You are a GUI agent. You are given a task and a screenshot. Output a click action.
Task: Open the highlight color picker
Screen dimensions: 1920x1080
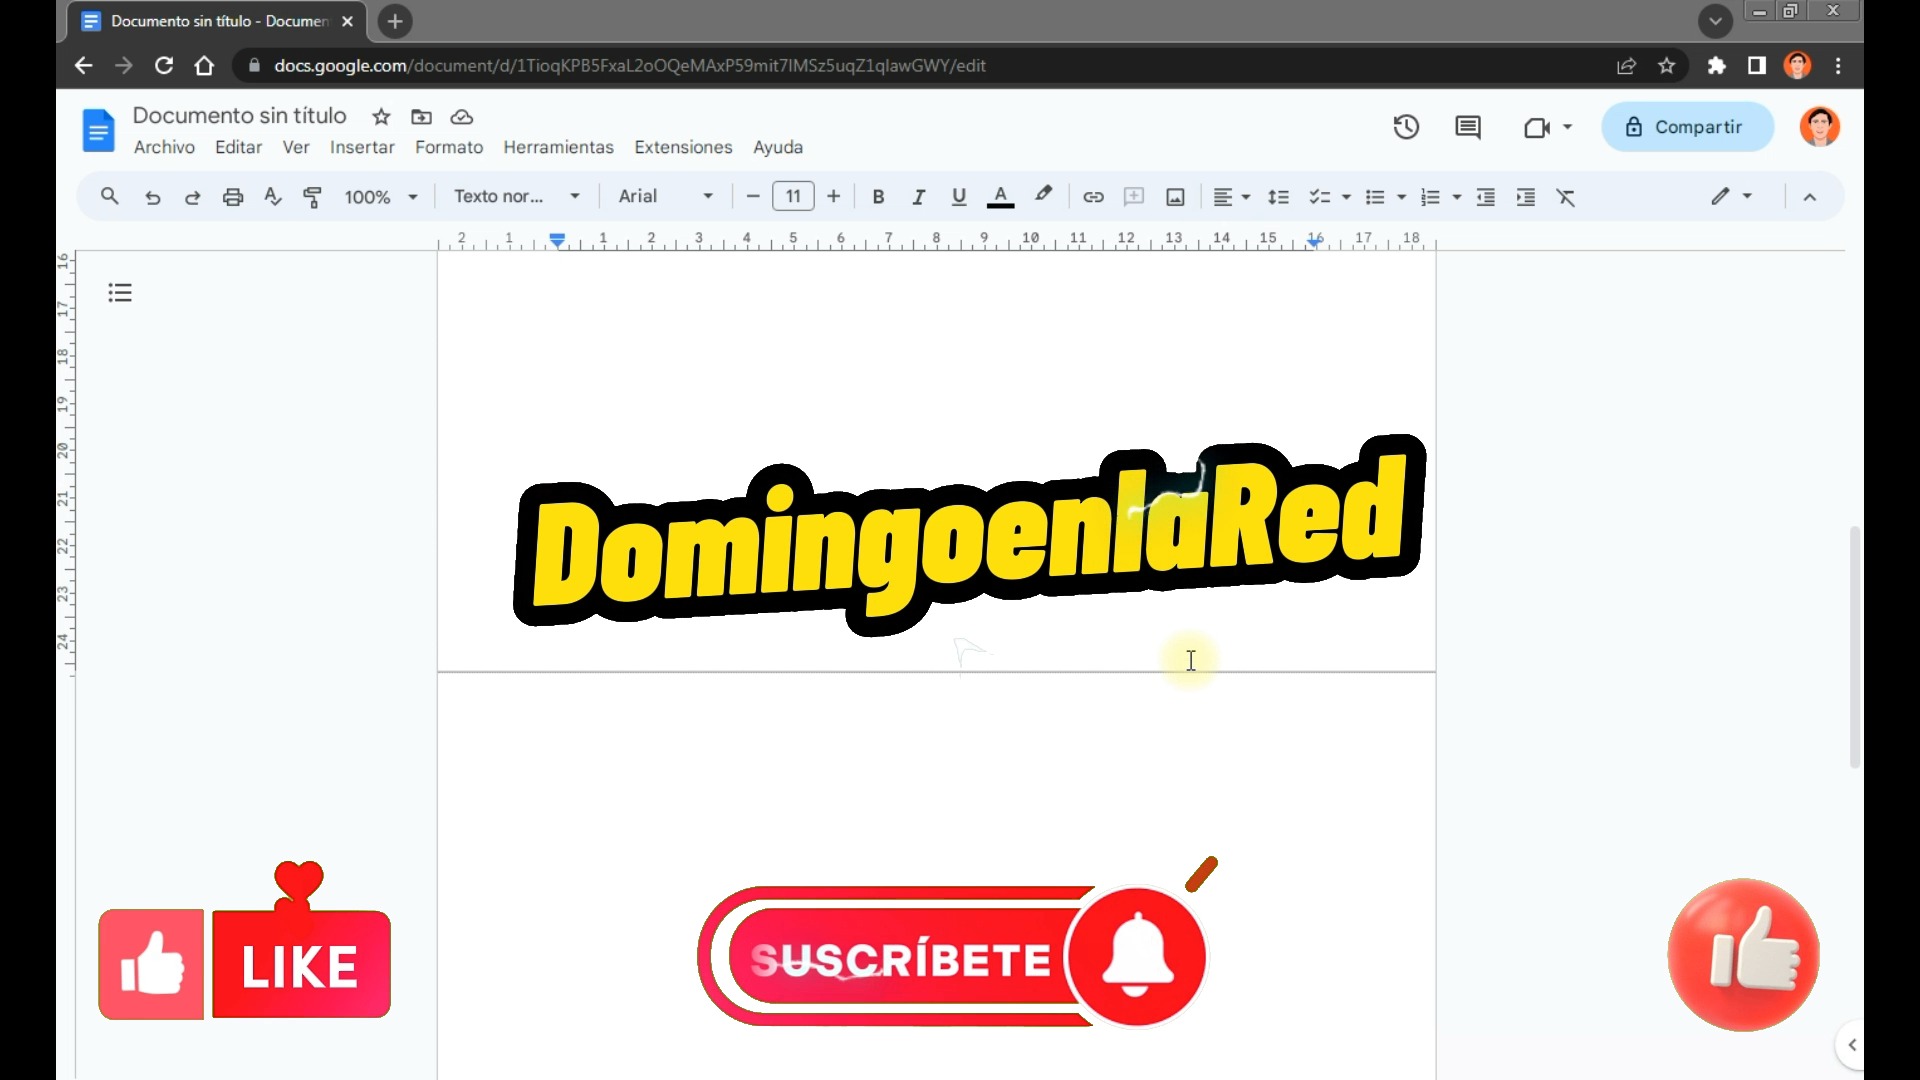(x=1043, y=196)
